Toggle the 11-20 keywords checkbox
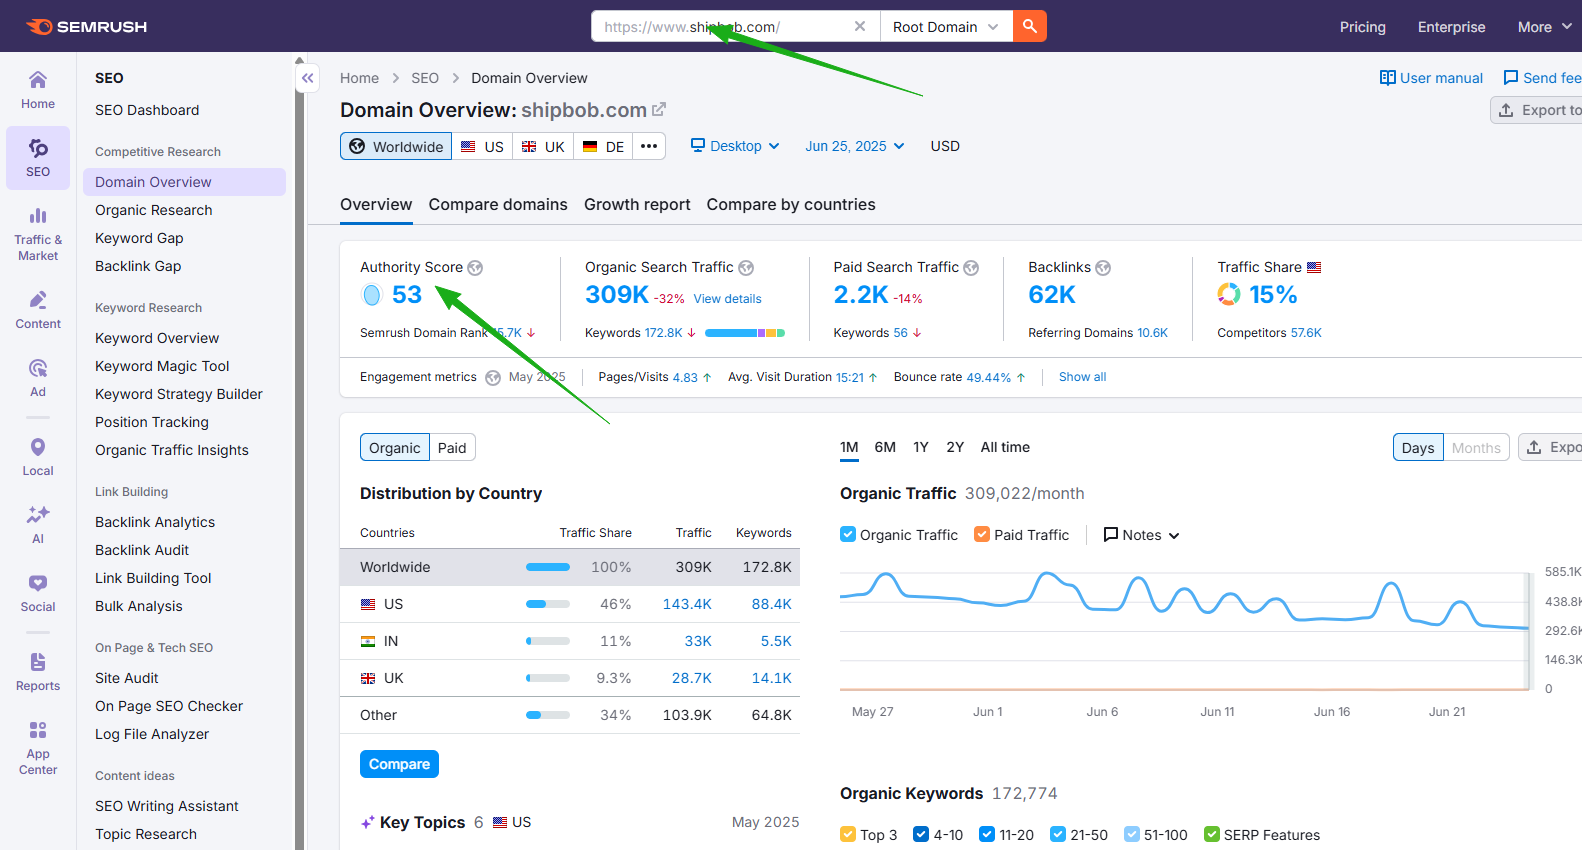 tap(987, 834)
